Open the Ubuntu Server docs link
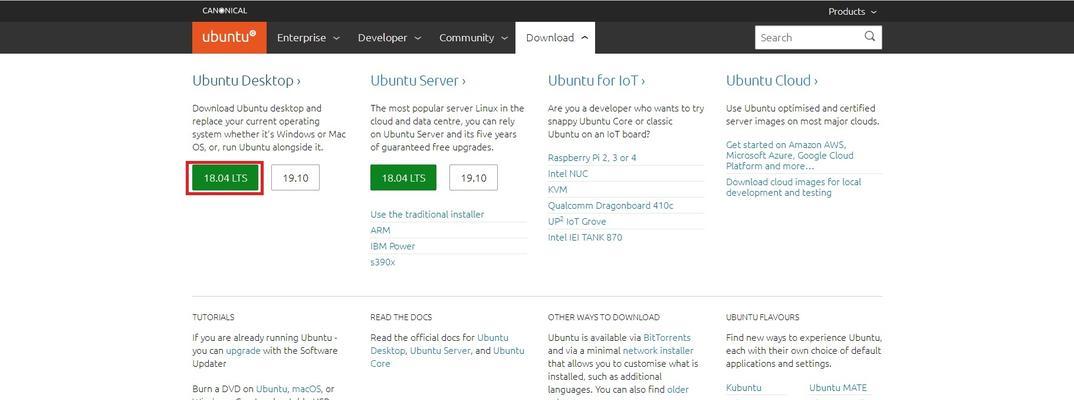The height and width of the screenshot is (400, 1074). pyautogui.click(x=440, y=351)
